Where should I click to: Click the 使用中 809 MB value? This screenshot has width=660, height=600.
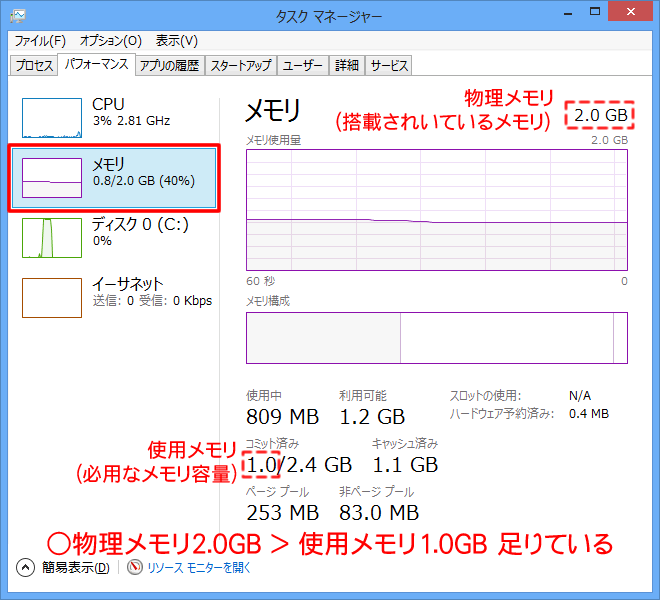[282, 417]
